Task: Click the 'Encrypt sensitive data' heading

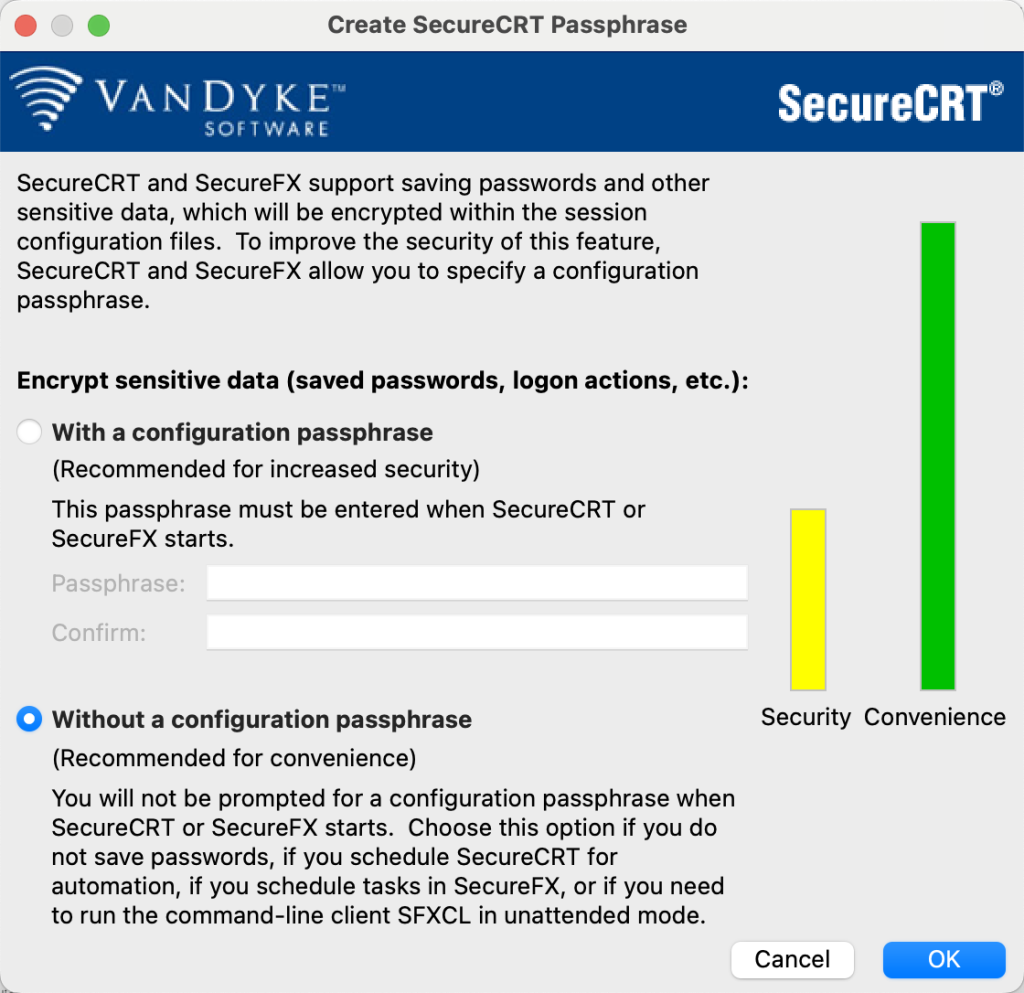Action: point(383,381)
